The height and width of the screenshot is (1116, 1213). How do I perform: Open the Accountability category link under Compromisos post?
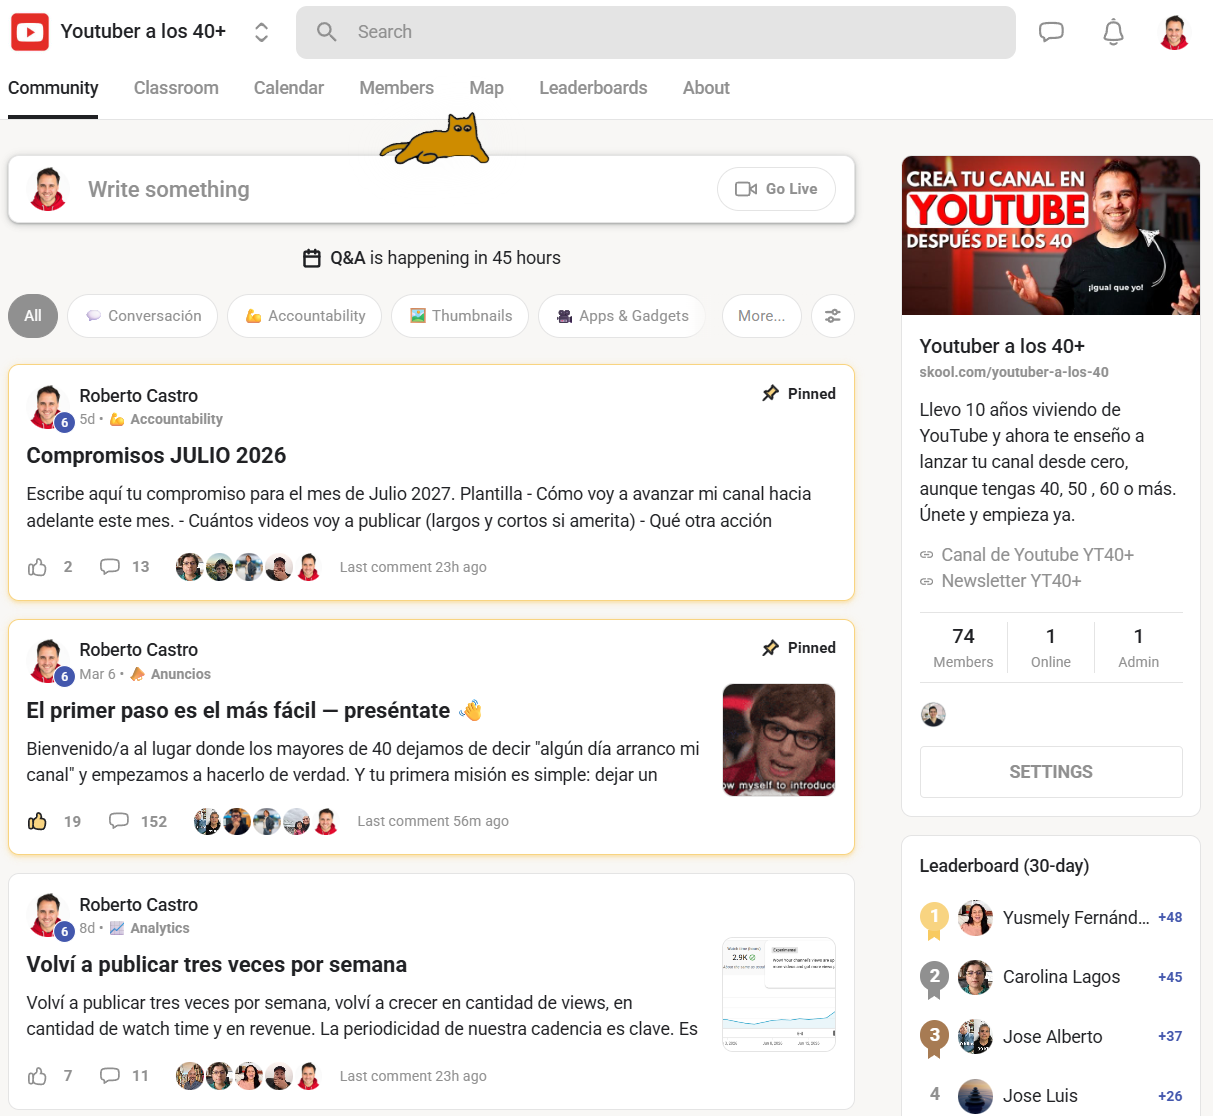(166, 420)
